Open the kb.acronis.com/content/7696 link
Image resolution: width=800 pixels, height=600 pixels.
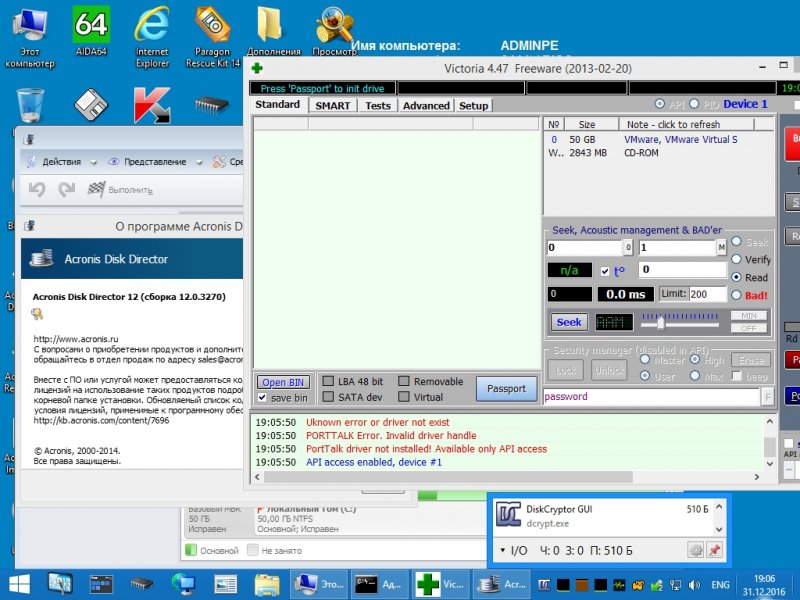click(102, 420)
